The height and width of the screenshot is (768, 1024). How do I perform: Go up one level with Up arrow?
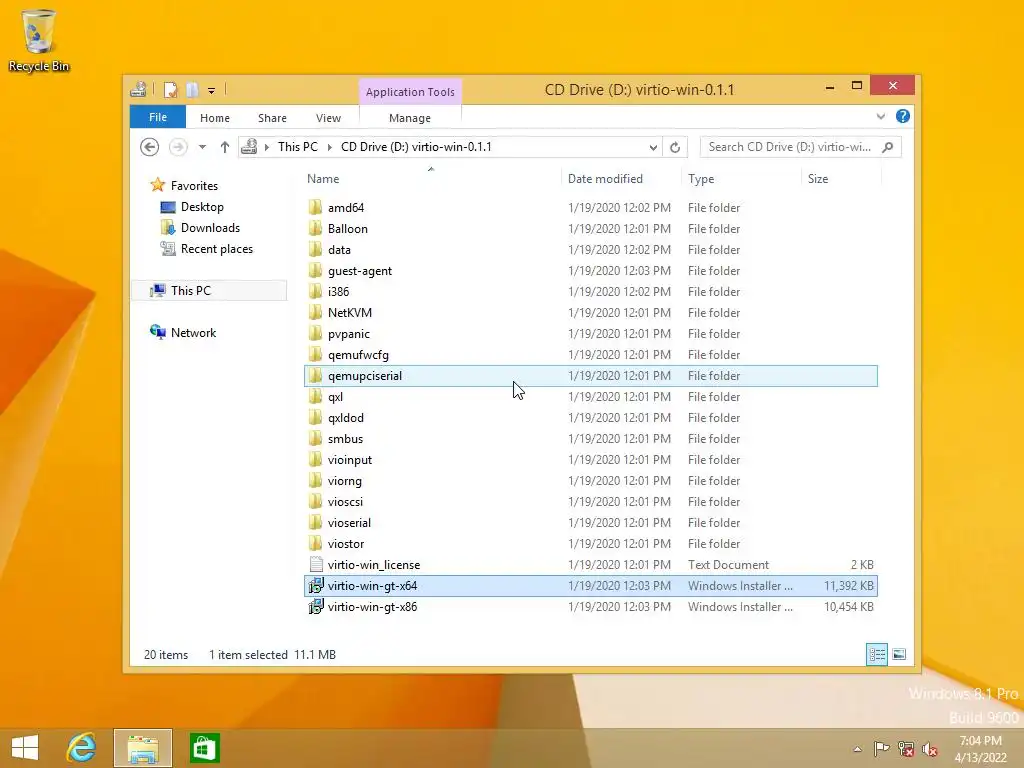point(225,147)
